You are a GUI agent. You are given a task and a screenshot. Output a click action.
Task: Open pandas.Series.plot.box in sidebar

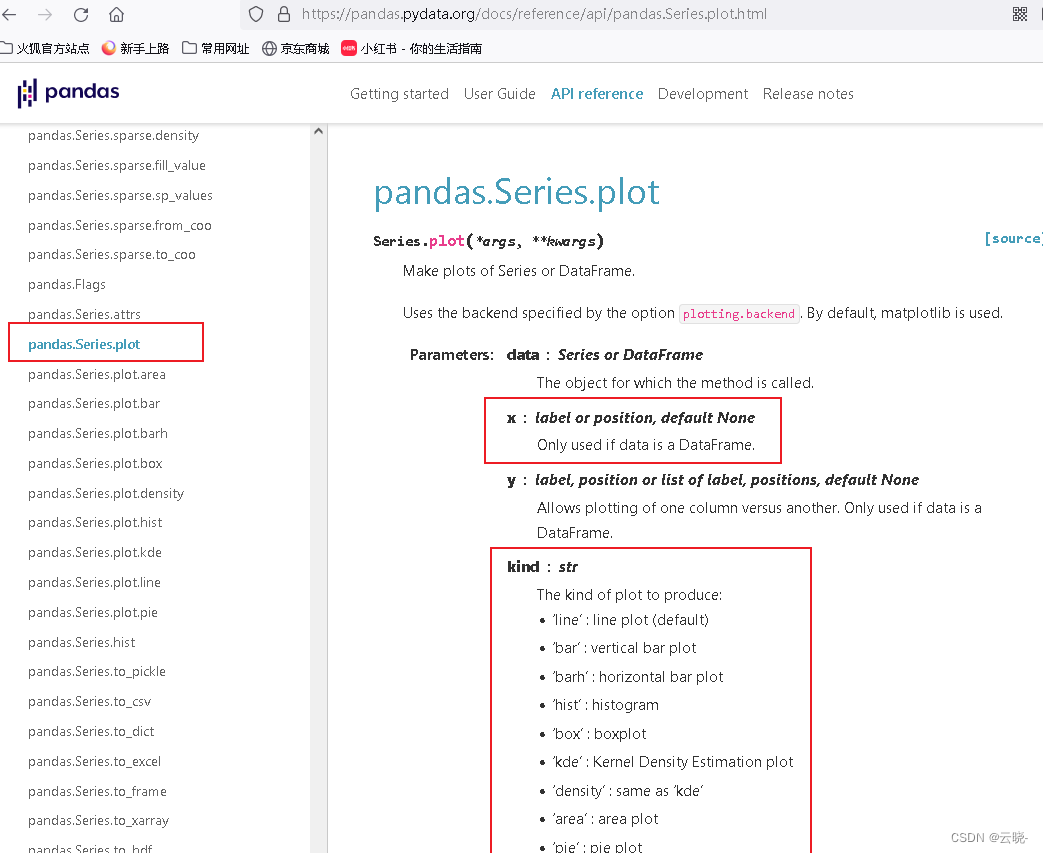[x=95, y=464]
